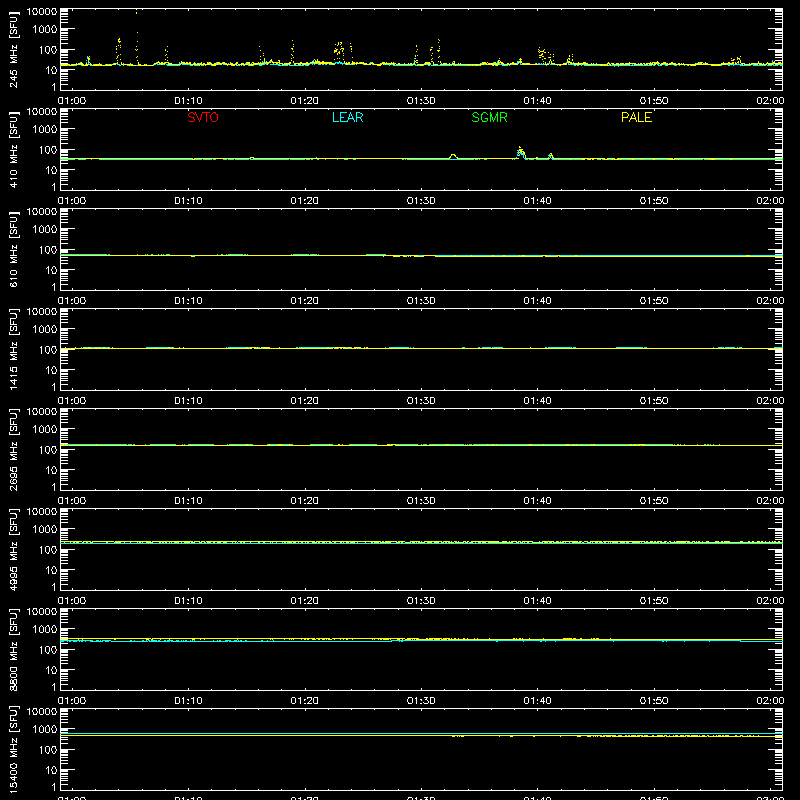Click 01:00 under the 245 MHz panel

[72, 101]
